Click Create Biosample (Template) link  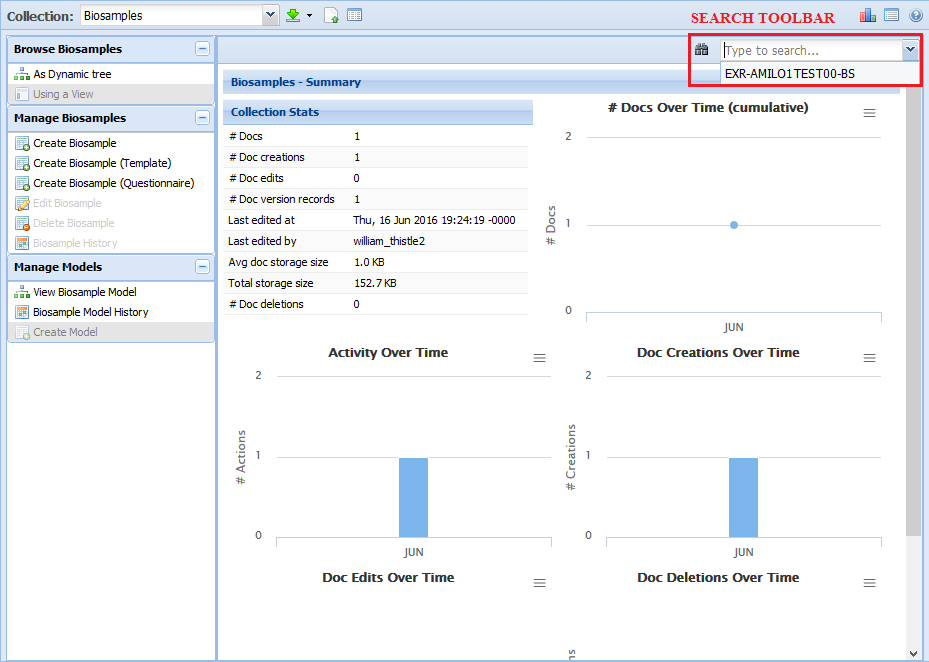point(101,163)
